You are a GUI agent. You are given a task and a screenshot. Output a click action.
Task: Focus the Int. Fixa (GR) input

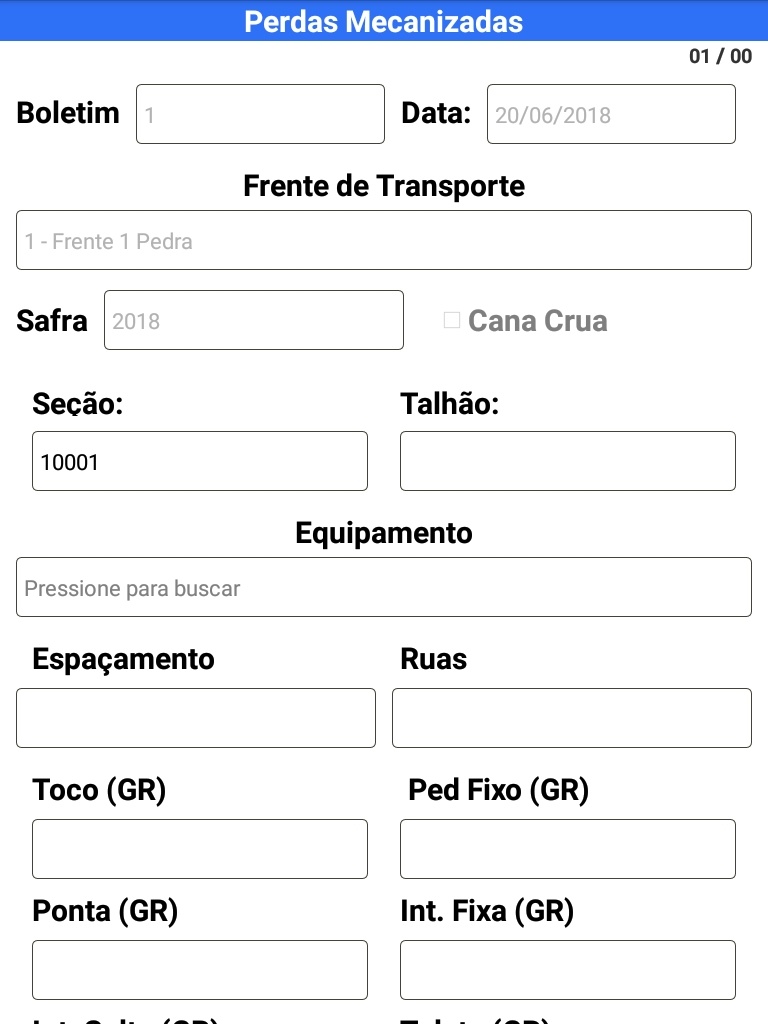tap(568, 970)
